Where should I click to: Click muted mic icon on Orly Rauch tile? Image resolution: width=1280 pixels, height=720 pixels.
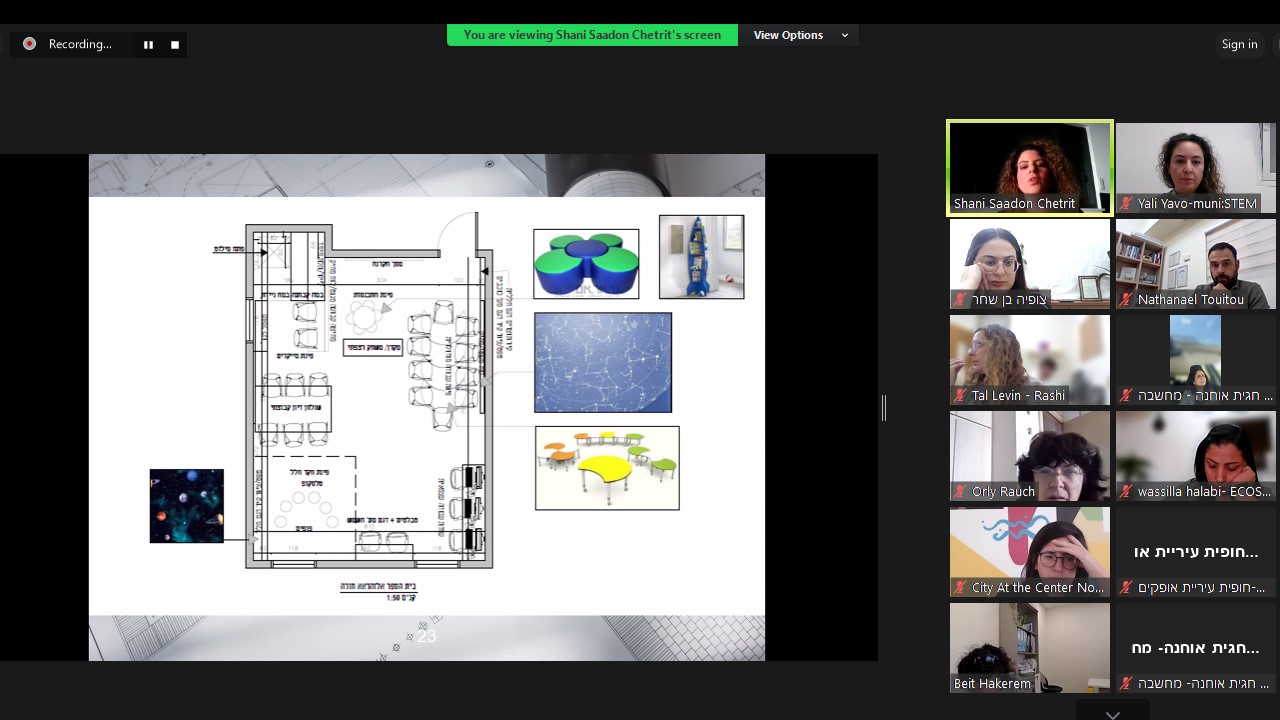click(x=960, y=492)
